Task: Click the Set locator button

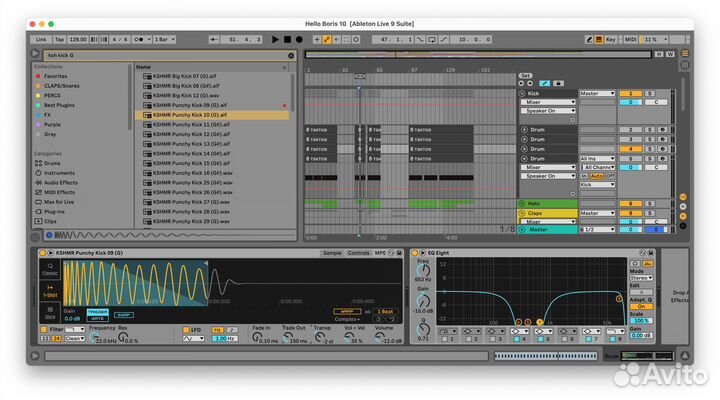Action: (525, 76)
